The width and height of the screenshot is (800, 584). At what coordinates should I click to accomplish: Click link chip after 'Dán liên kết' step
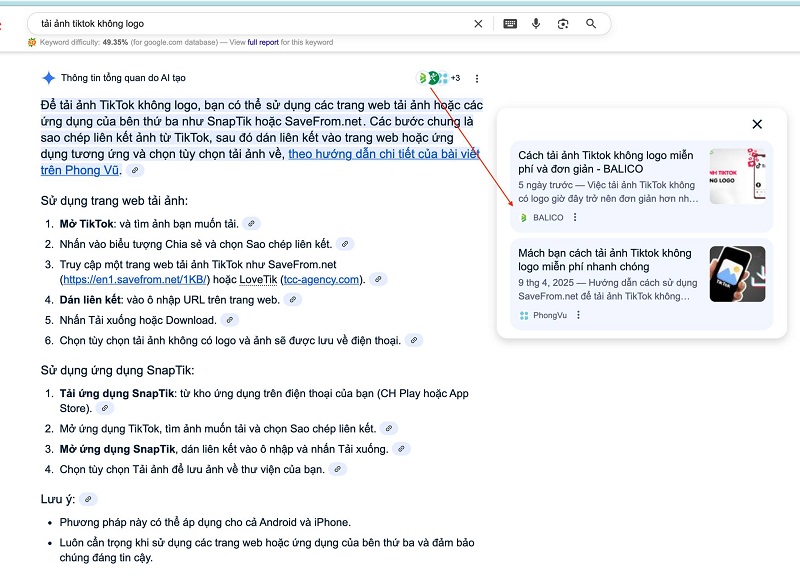pyautogui.click(x=293, y=300)
